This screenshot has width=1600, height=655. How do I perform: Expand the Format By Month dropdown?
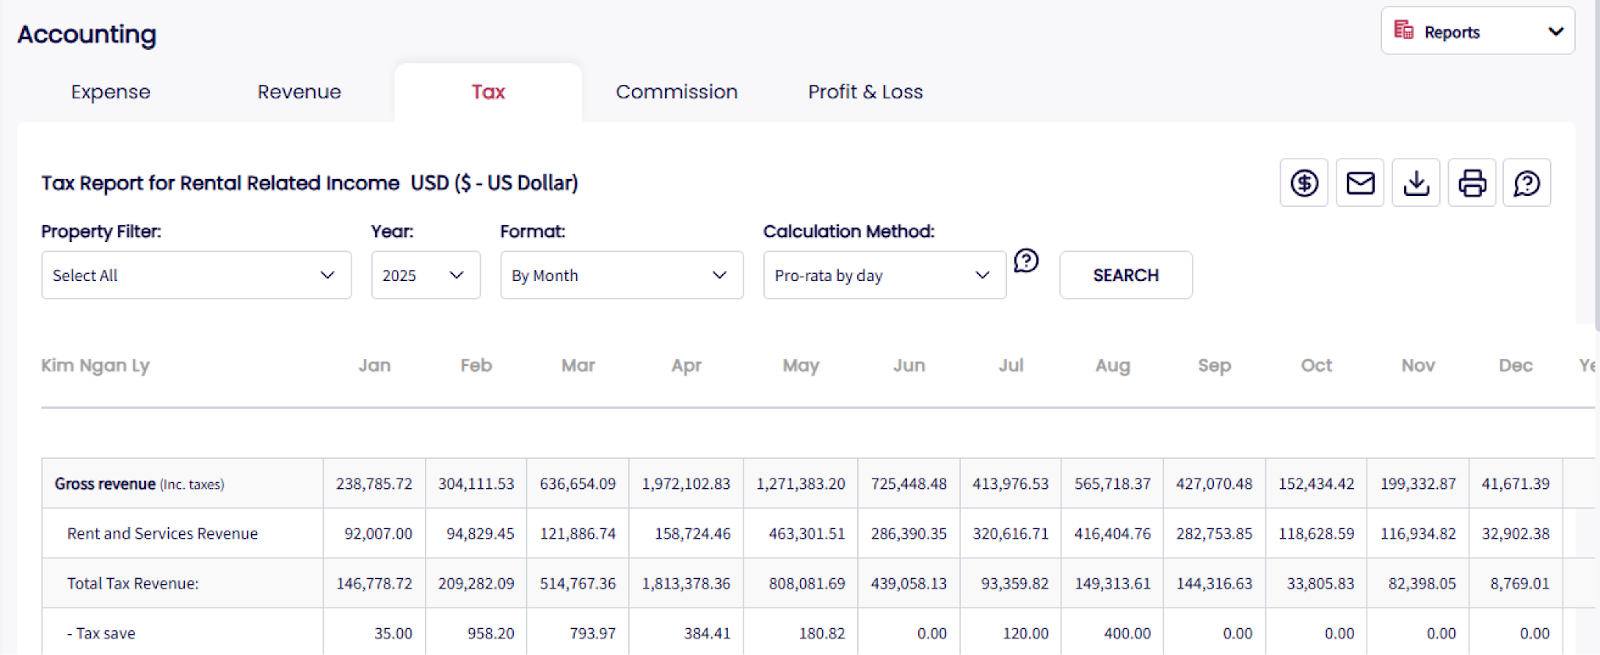pos(621,275)
